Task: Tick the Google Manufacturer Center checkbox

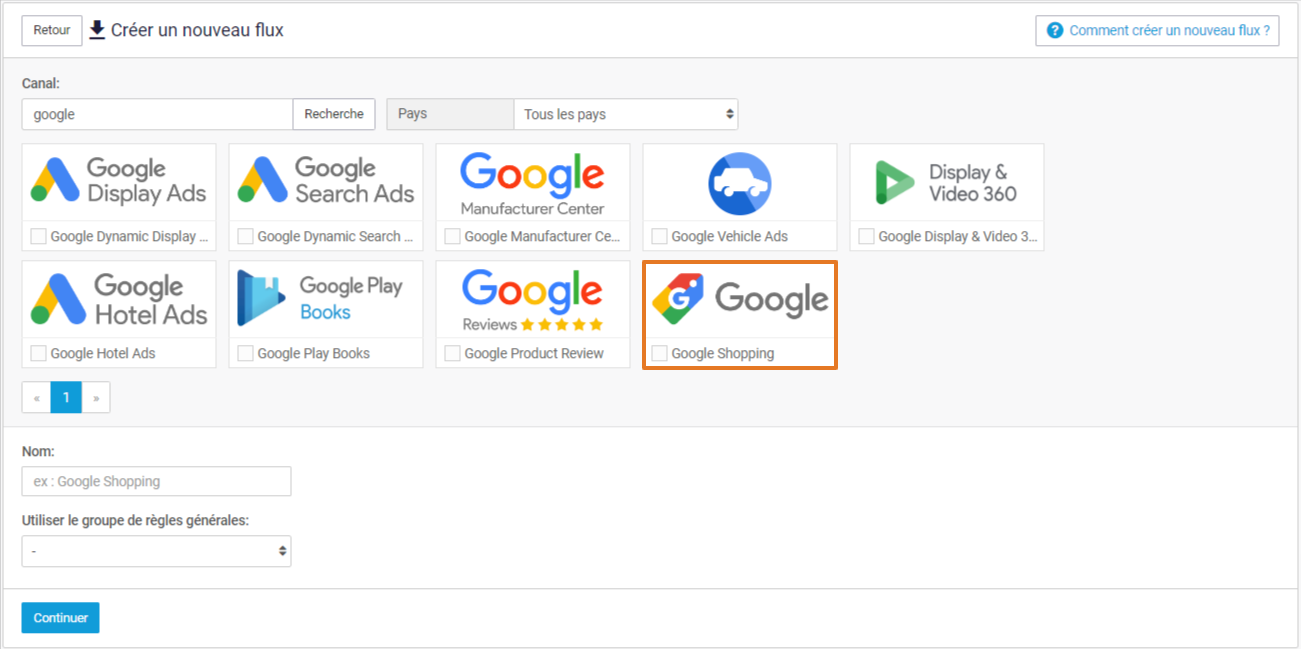Action: click(x=452, y=236)
